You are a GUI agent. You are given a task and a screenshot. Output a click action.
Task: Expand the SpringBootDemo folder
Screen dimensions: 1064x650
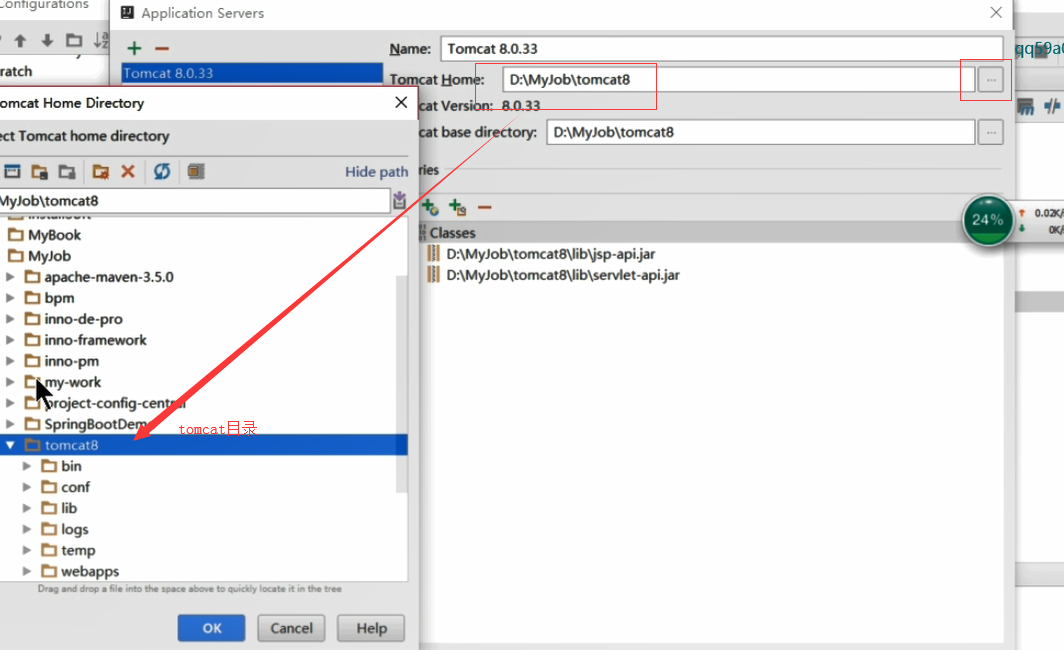coord(10,424)
